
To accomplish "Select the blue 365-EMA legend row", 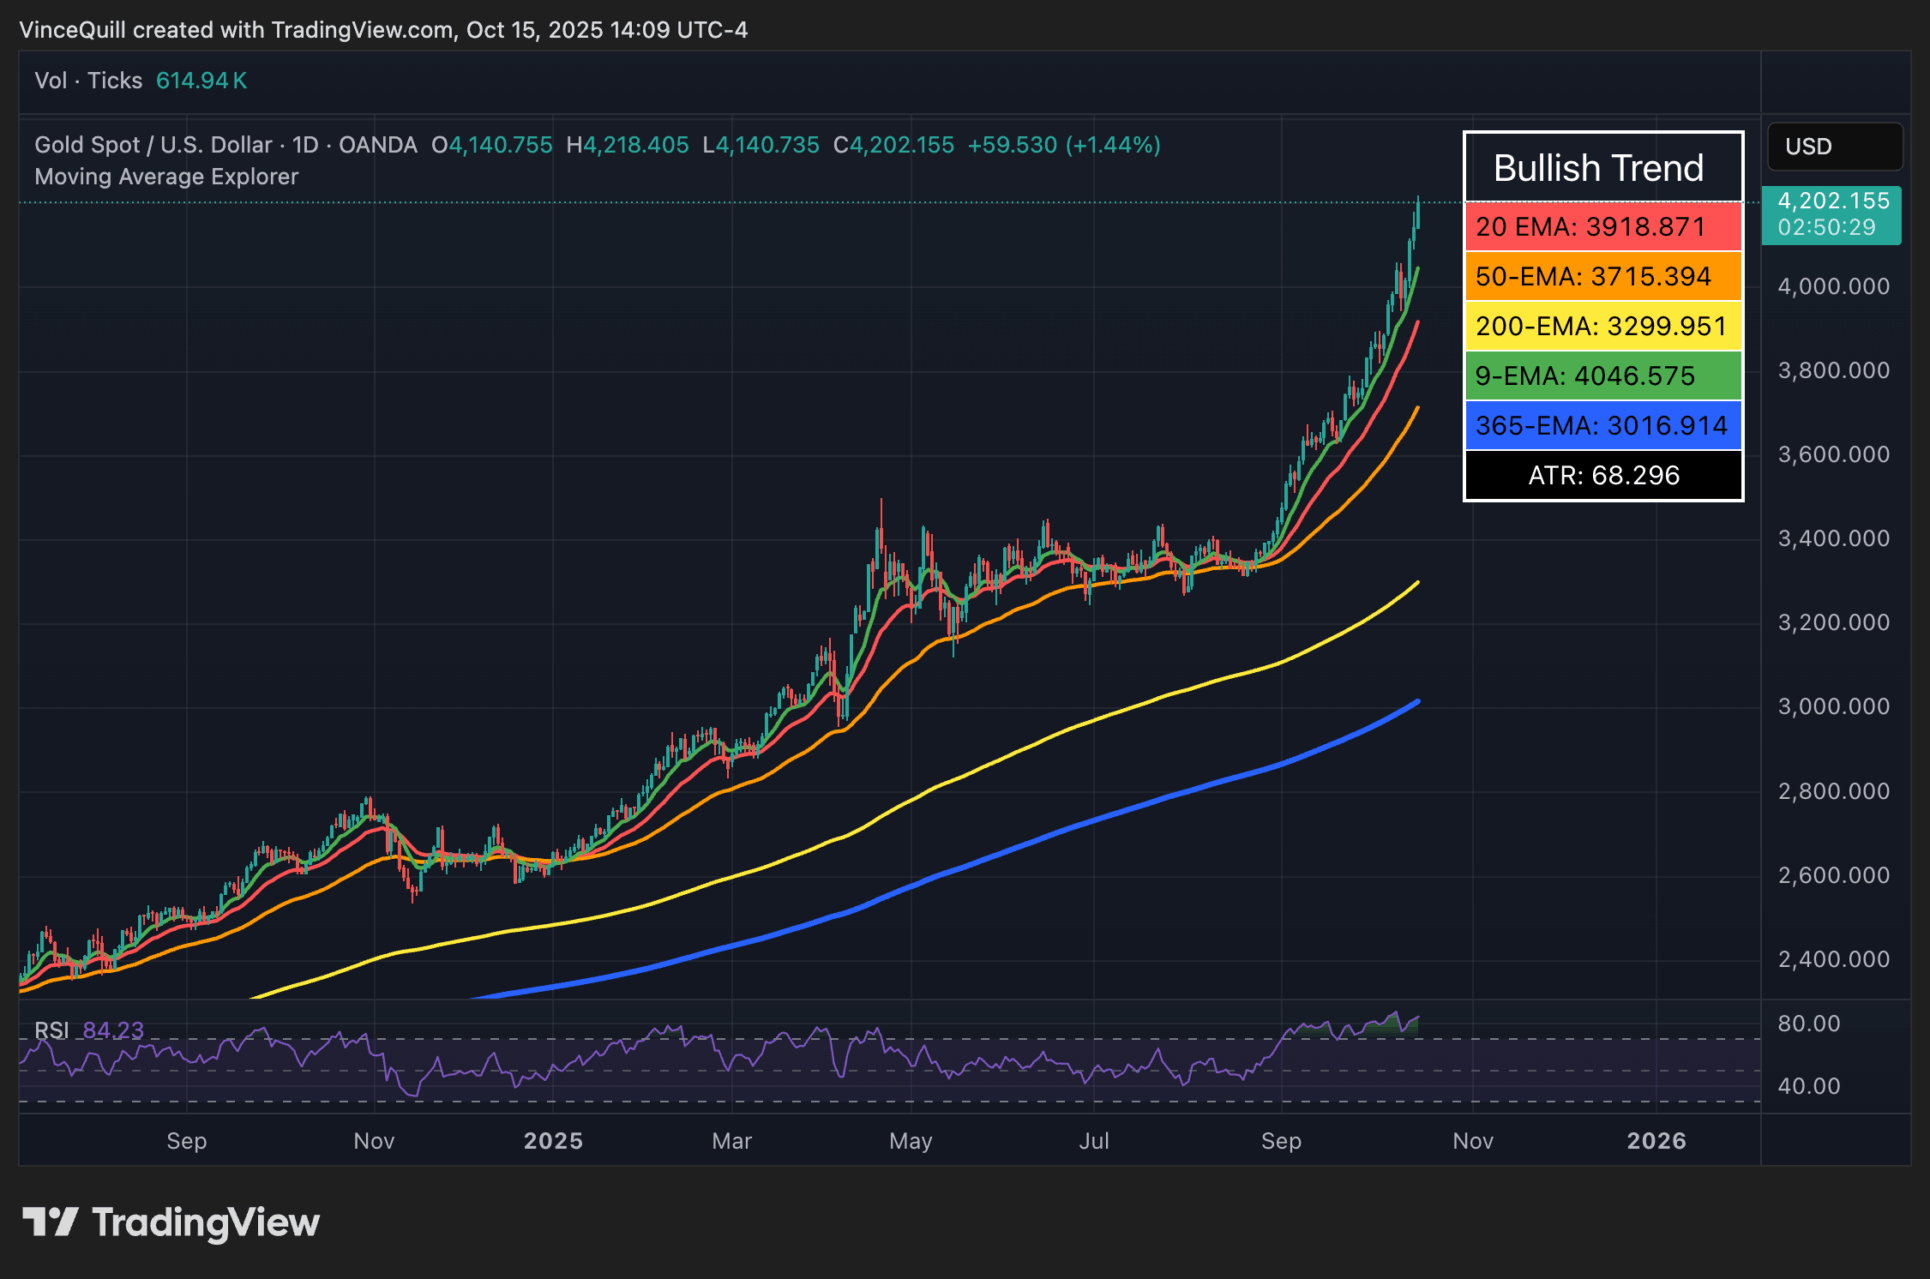I will (1602, 426).
